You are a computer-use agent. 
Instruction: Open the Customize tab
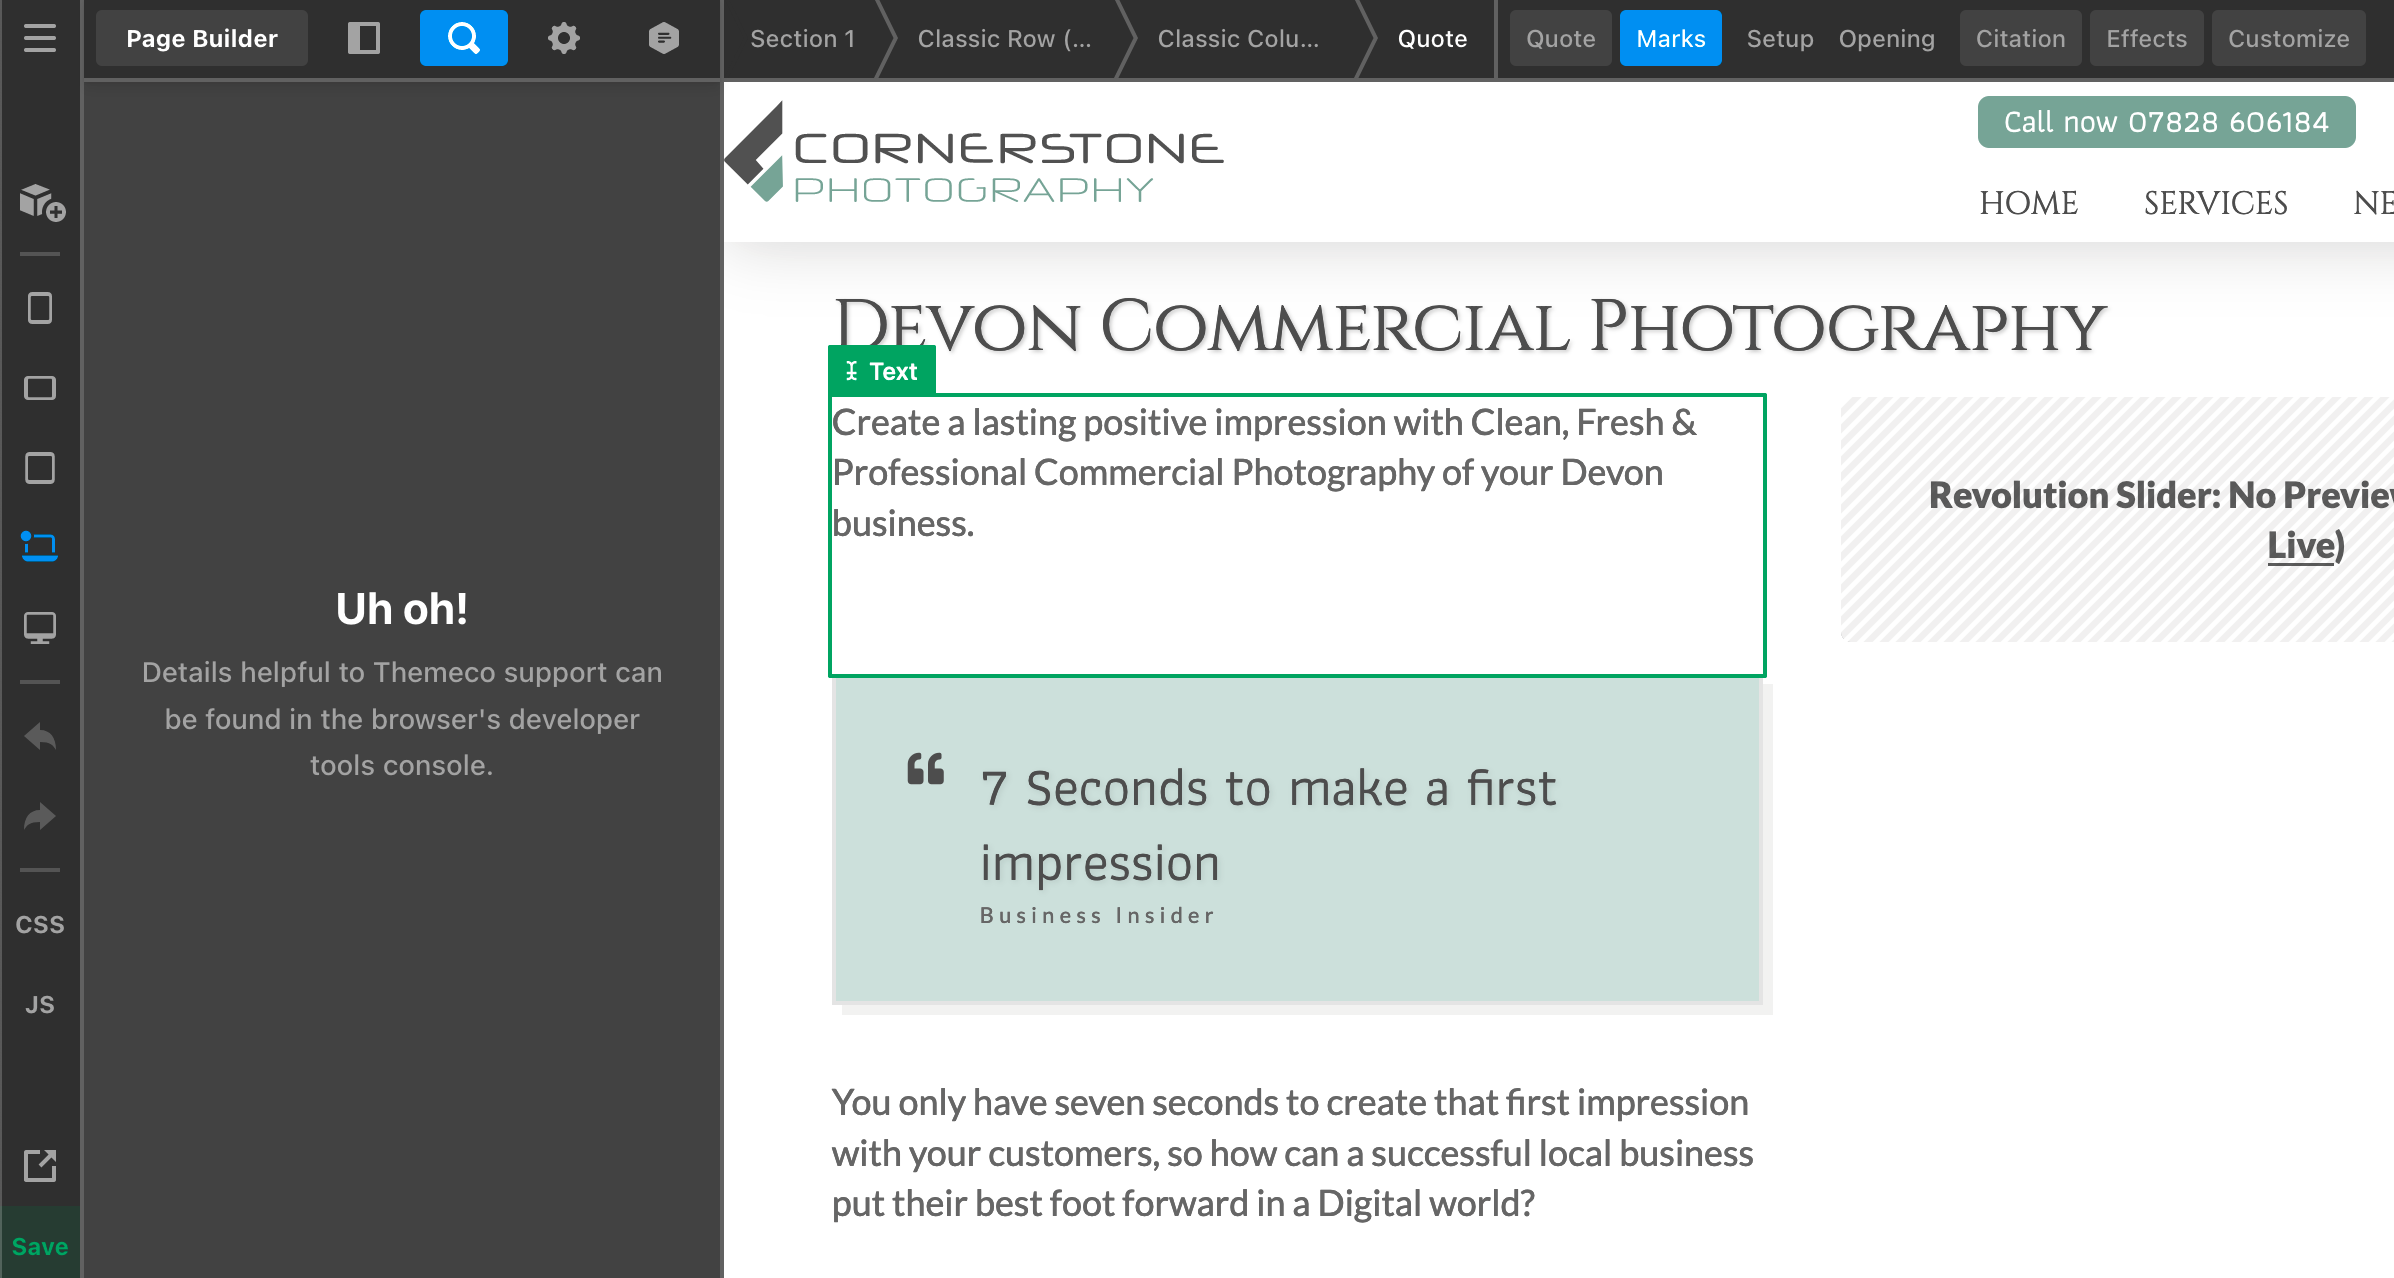[x=2288, y=38]
